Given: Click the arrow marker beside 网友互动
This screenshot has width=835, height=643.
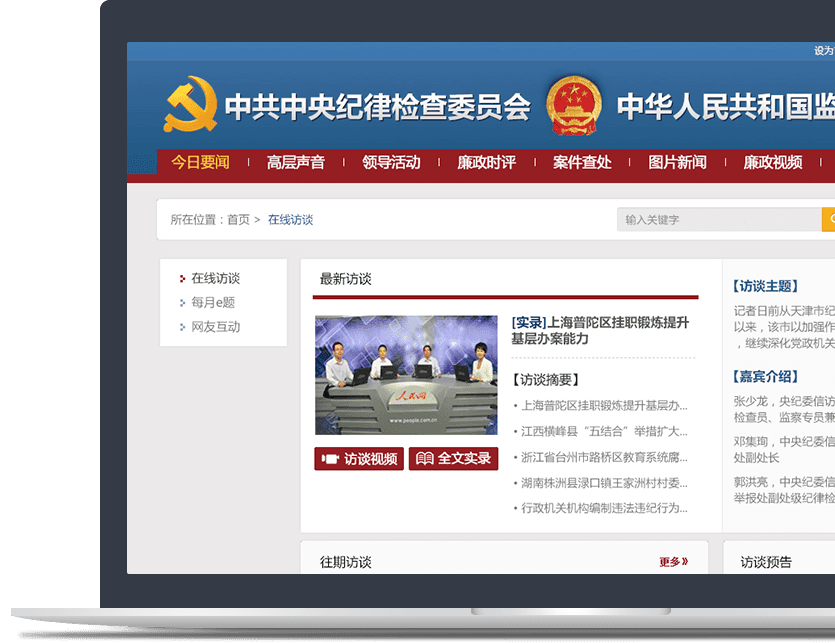Looking at the screenshot, I should (x=181, y=327).
